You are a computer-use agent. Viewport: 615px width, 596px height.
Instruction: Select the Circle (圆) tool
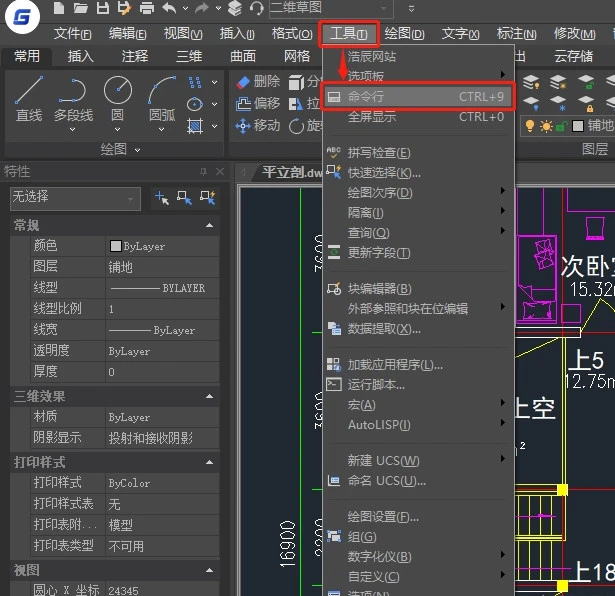click(x=118, y=100)
